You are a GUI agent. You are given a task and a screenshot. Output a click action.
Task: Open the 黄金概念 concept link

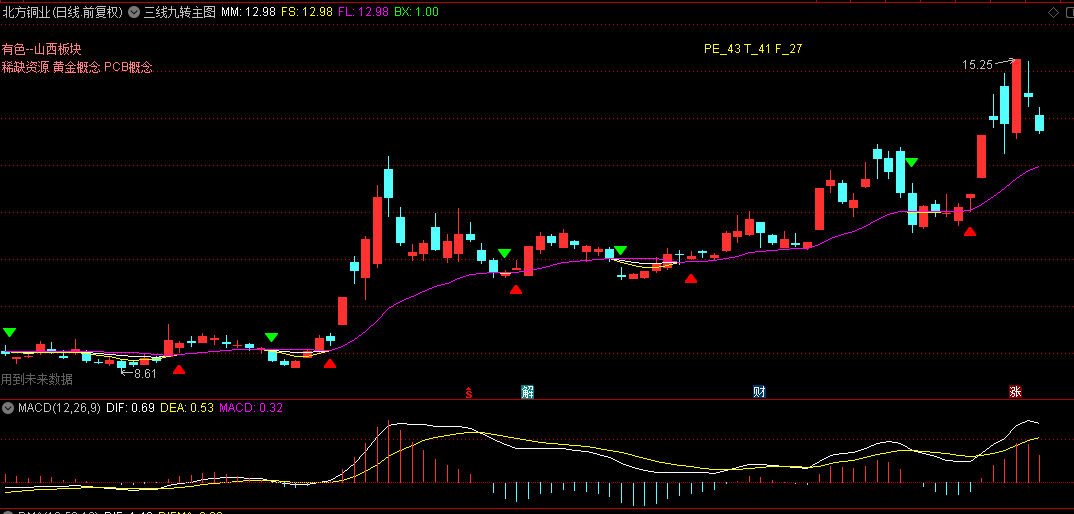pyautogui.click(x=76, y=67)
